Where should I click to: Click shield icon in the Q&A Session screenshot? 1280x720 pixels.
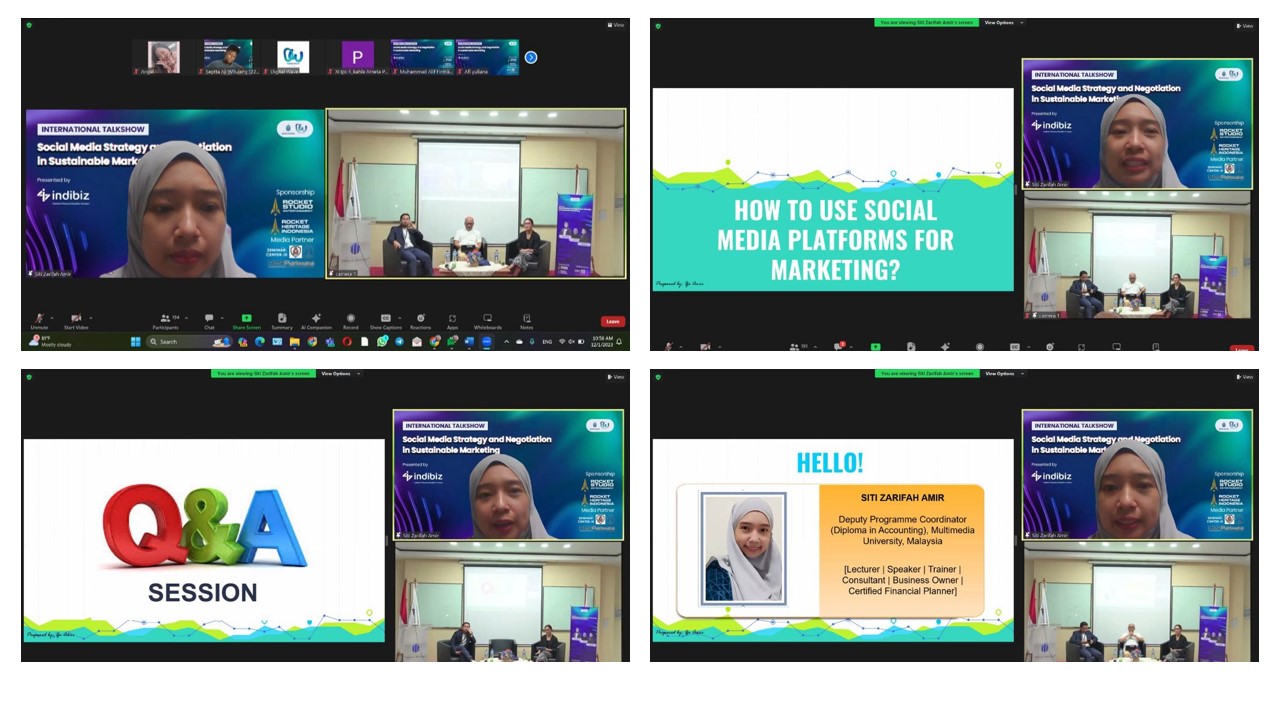pos(28,377)
